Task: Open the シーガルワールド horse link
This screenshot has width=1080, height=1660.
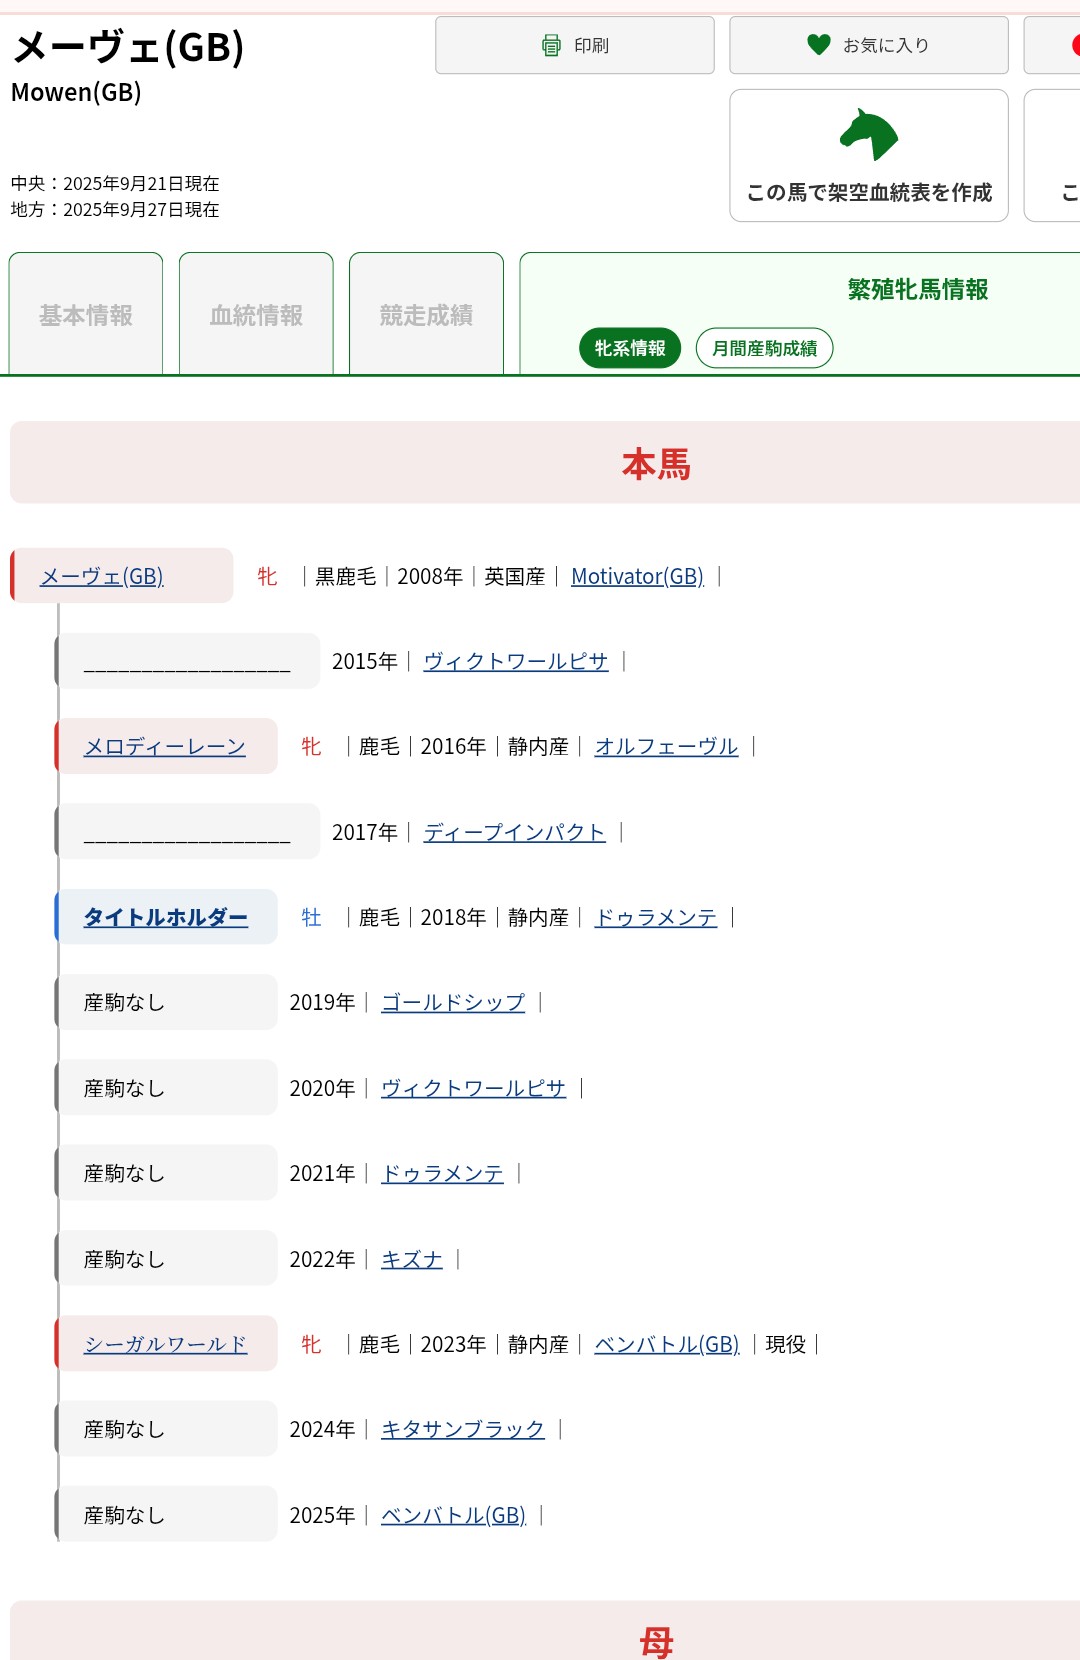Action: click(166, 1345)
